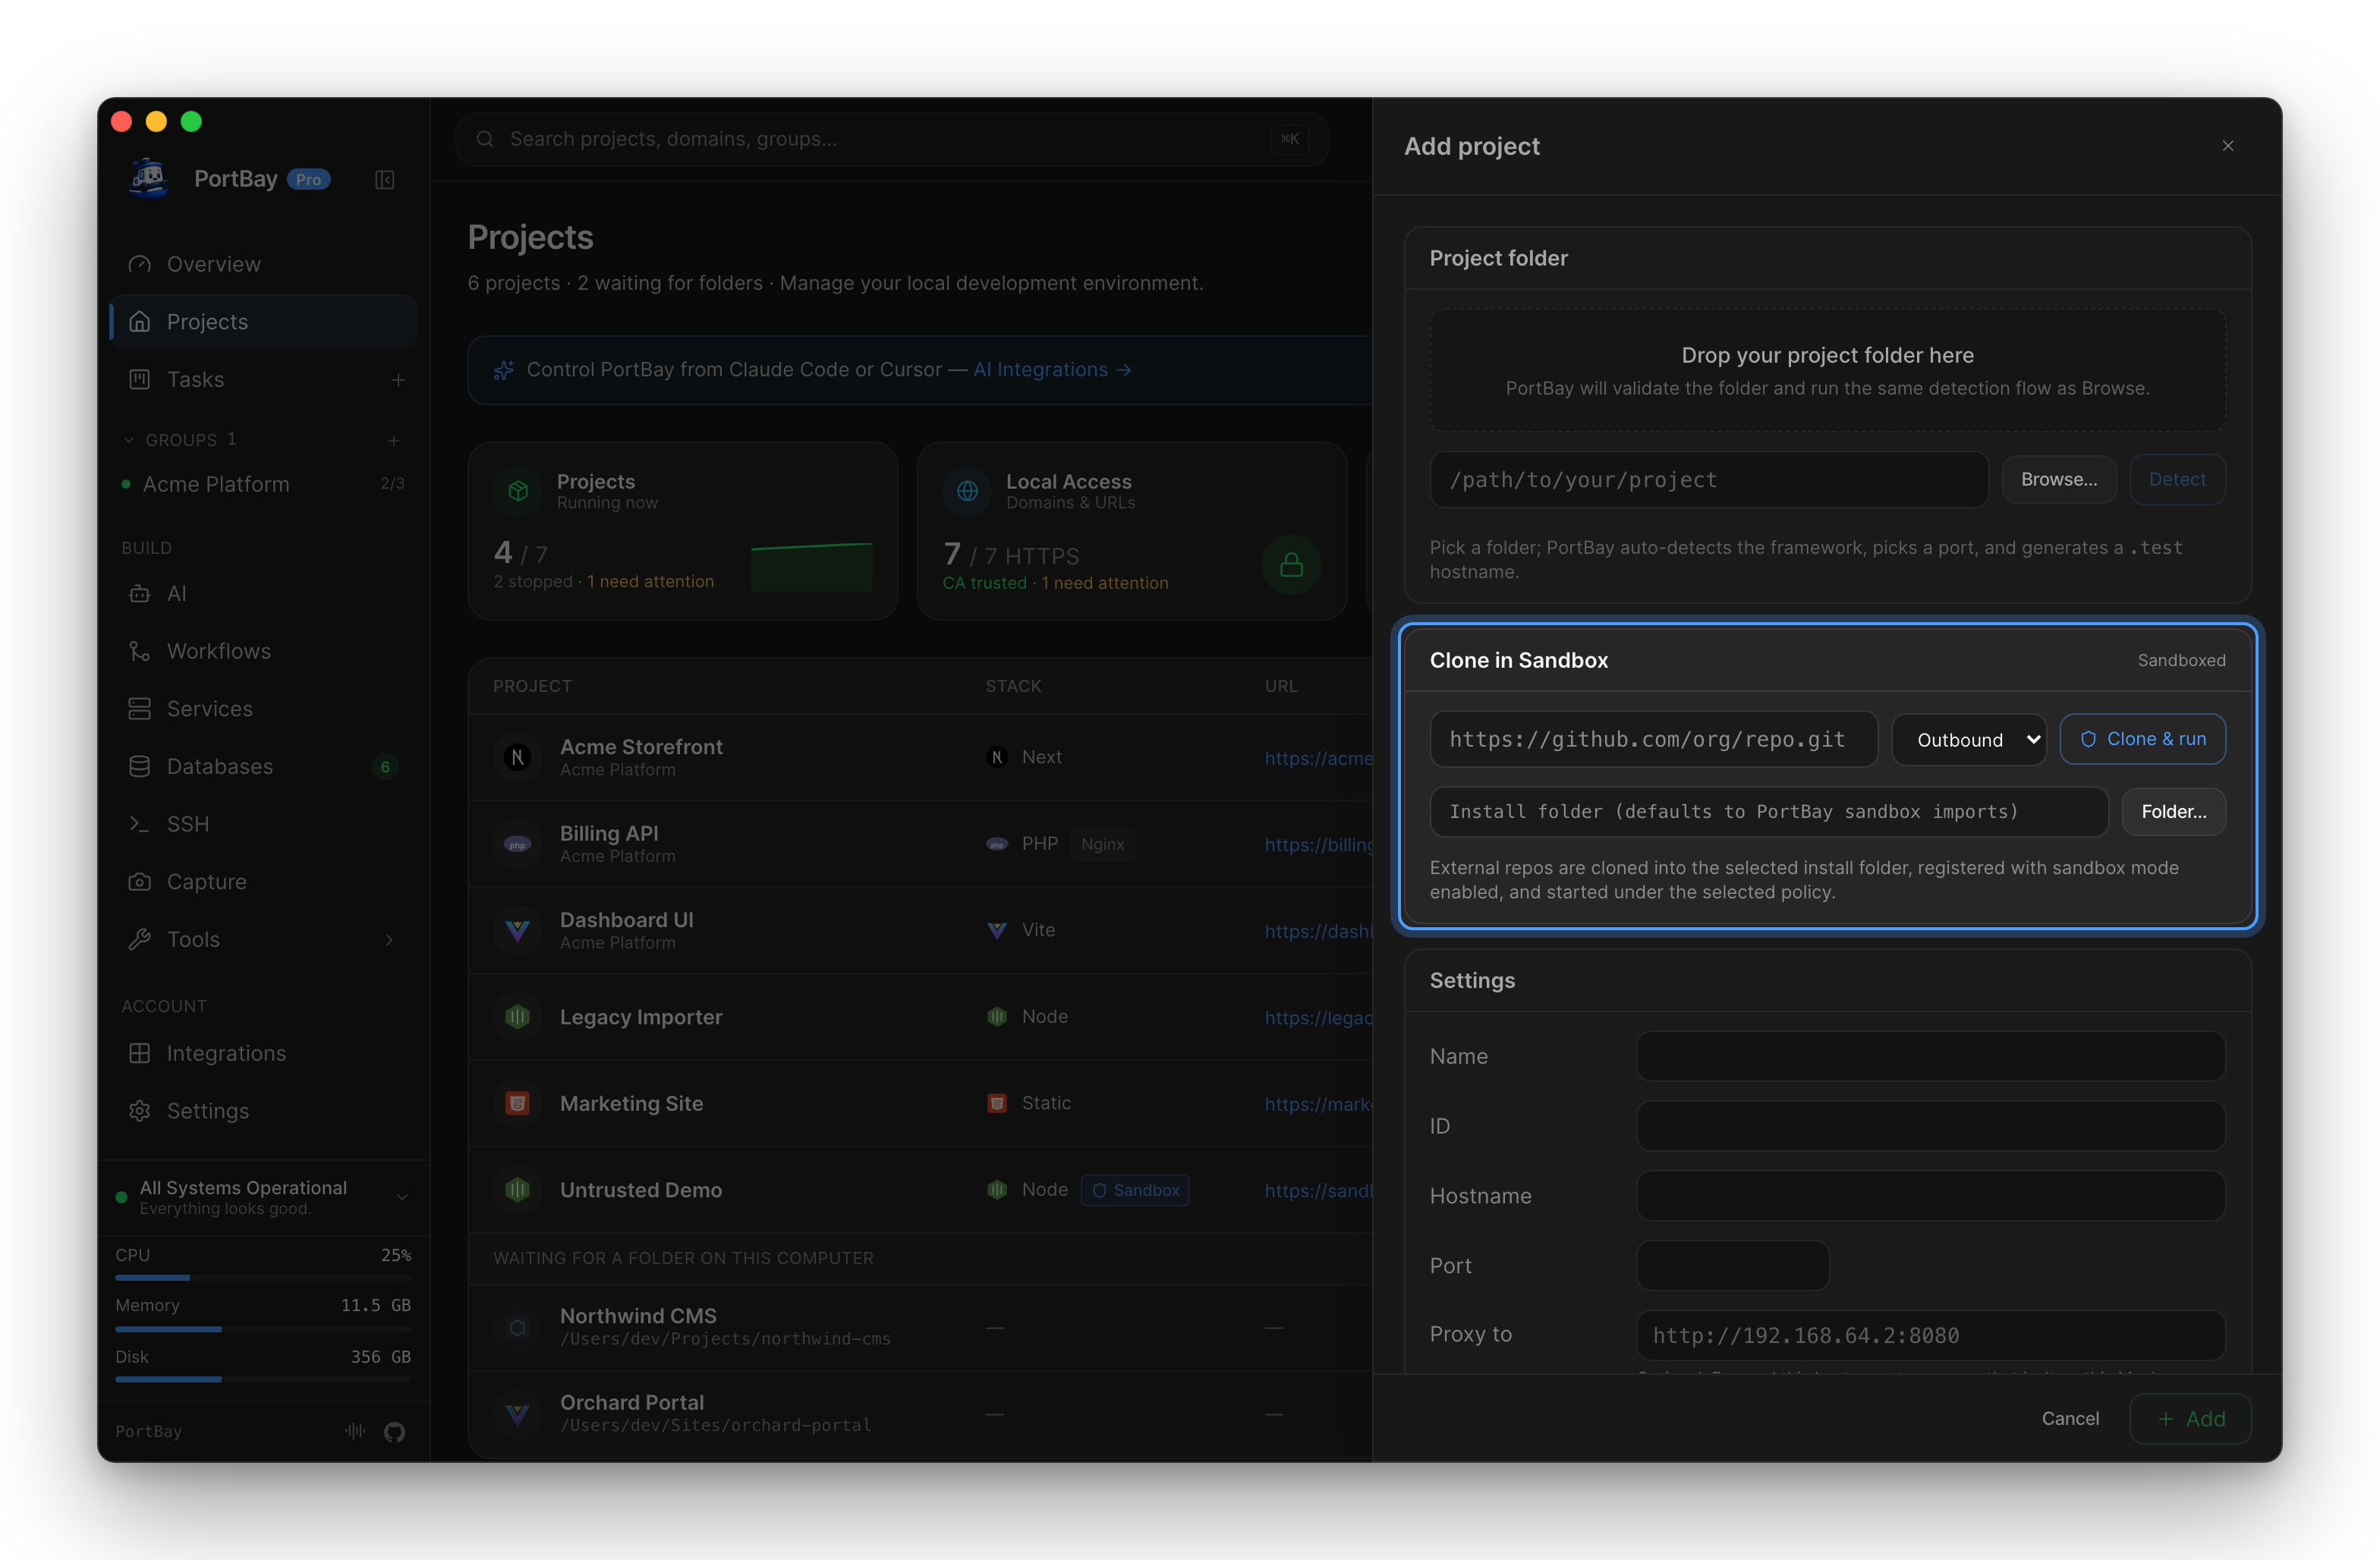Add a new group with plus icon
The height and width of the screenshot is (1560, 2380).
tap(394, 440)
